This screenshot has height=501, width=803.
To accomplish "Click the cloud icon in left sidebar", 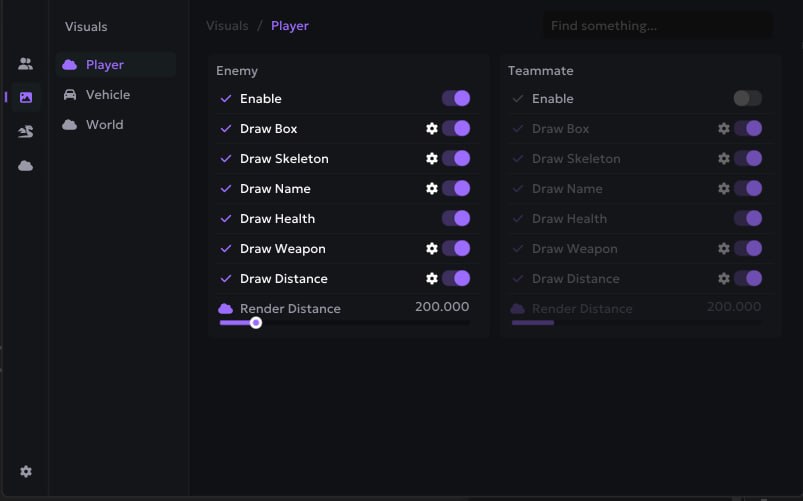I will pyautogui.click(x=26, y=165).
